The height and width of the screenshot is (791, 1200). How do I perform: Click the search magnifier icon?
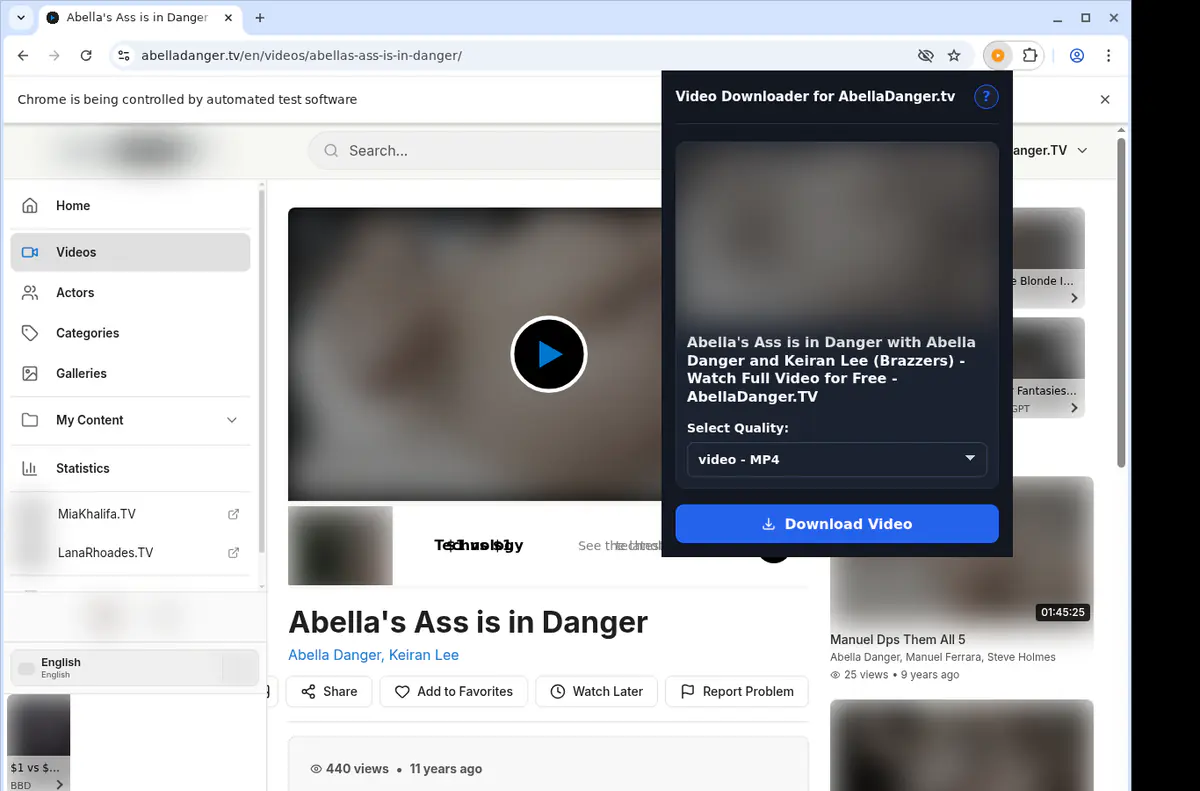331,151
